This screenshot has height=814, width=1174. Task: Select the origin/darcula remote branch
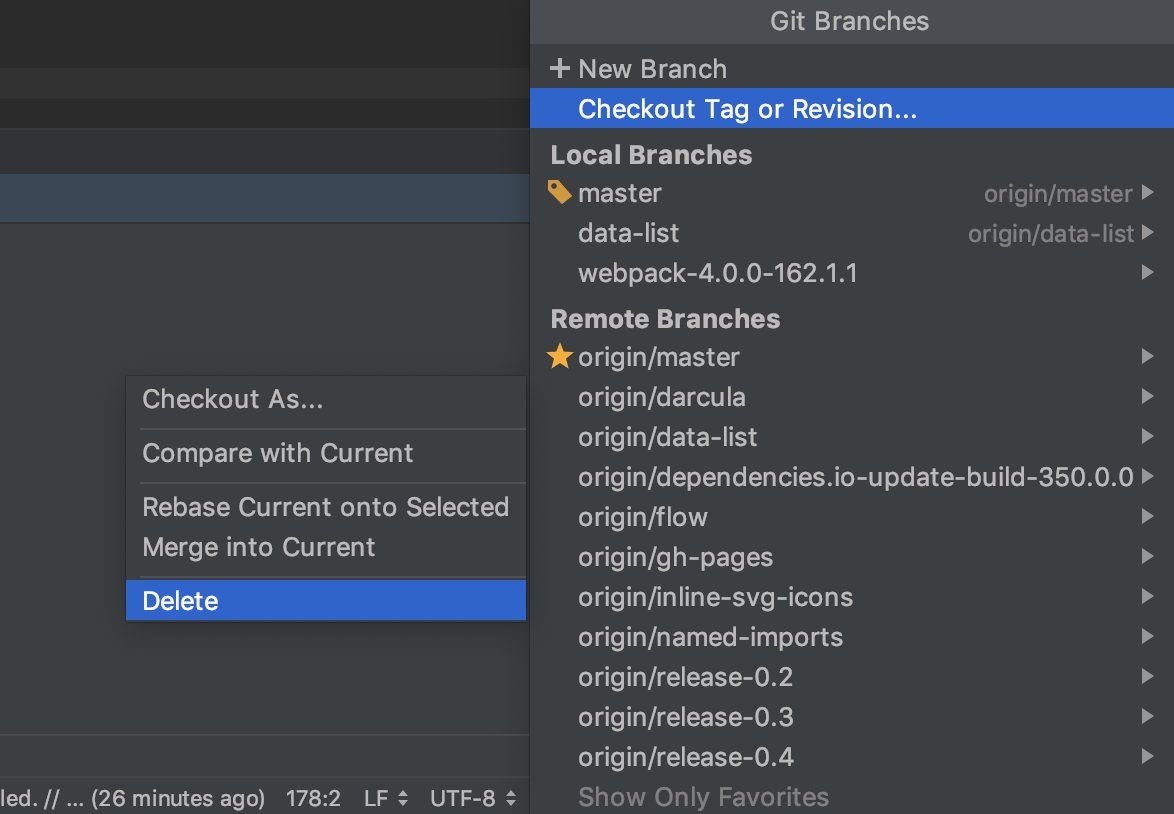click(661, 397)
